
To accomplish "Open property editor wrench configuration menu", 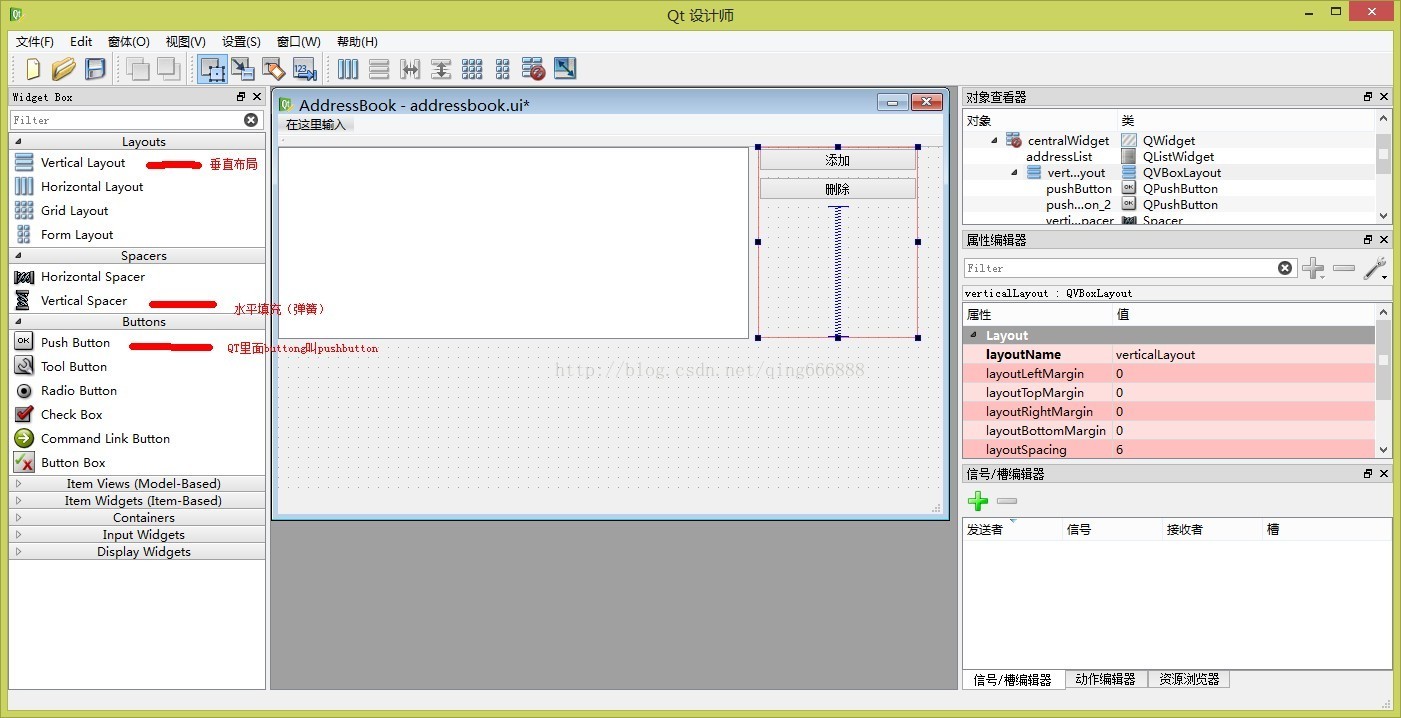I will 1375,268.
